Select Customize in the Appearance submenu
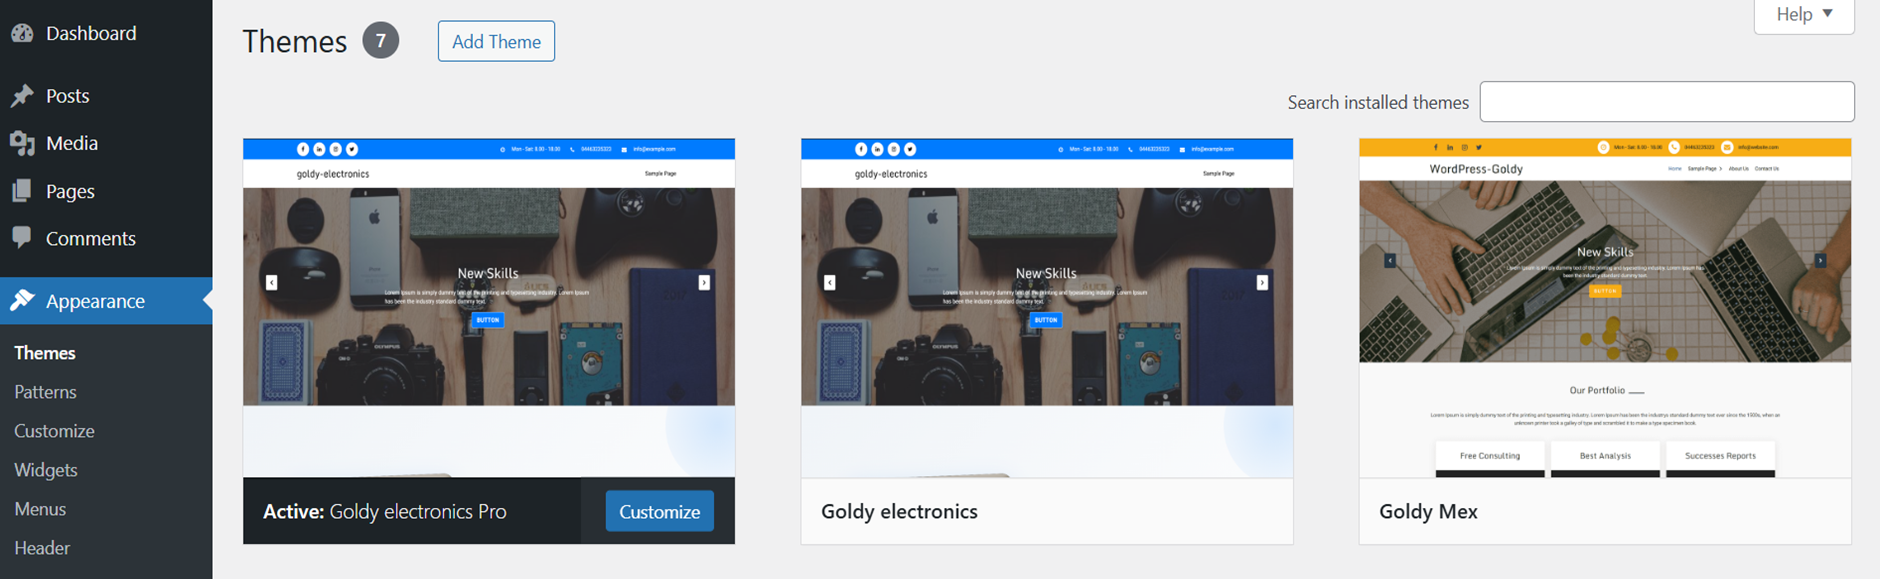Image resolution: width=1880 pixels, height=579 pixels. click(x=54, y=431)
